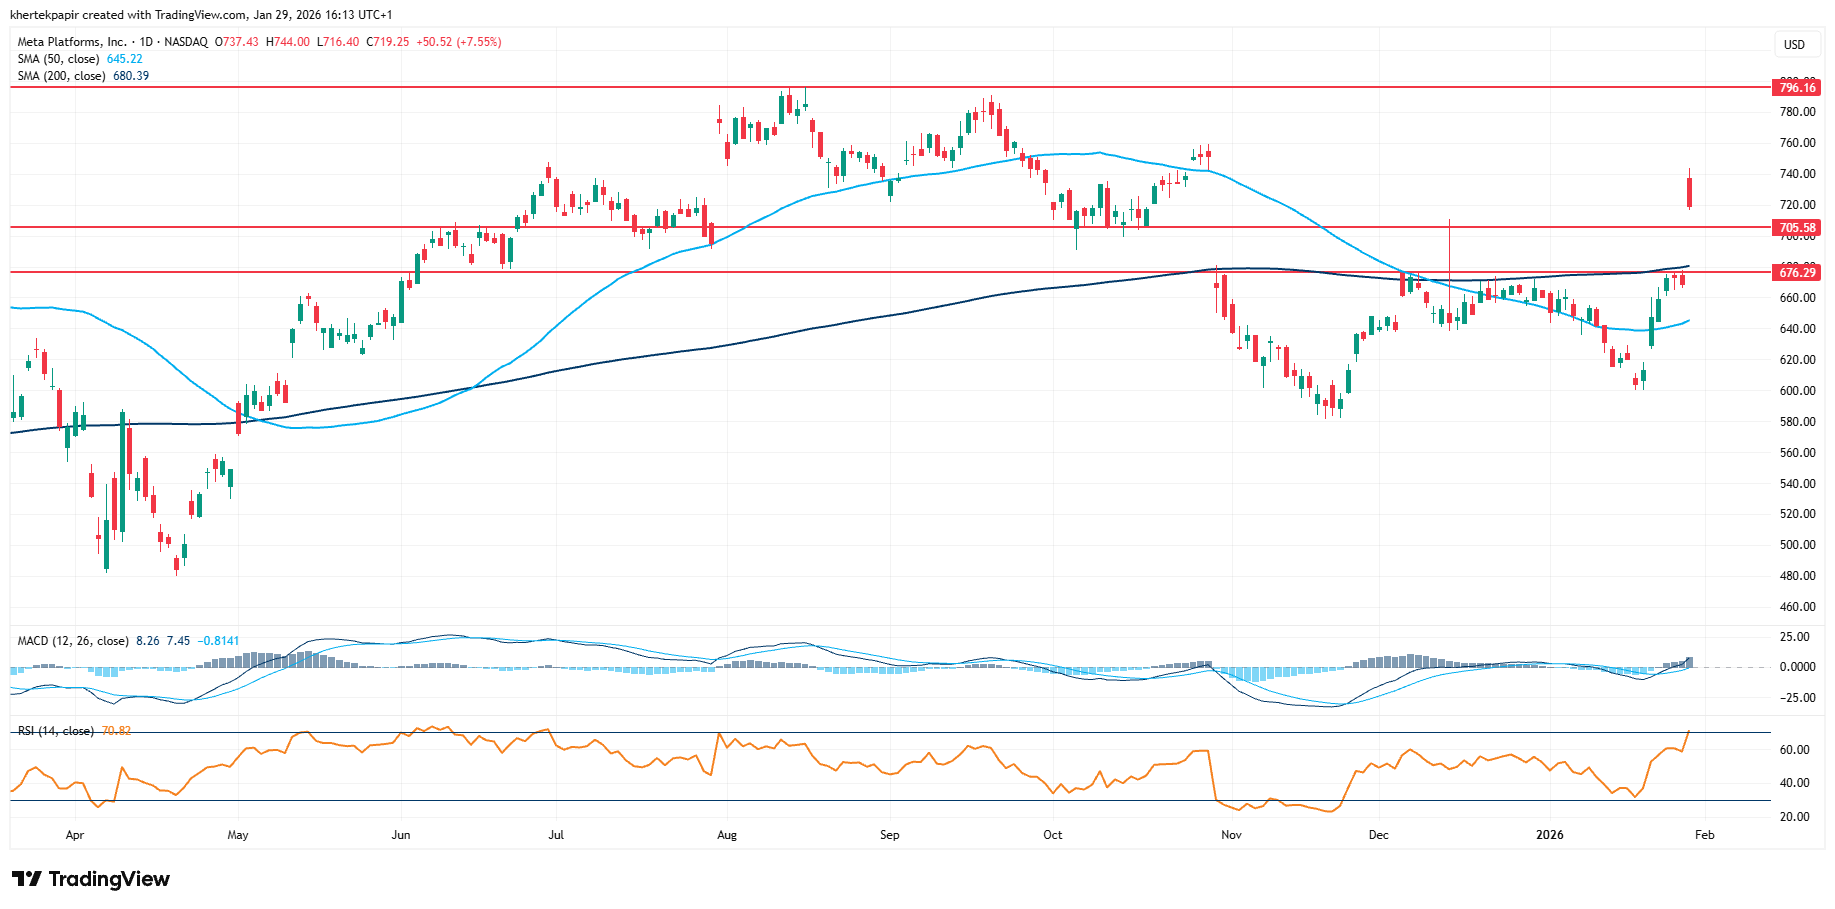Click the Feb label on the time axis
1835x909 pixels.
(x=1705, y=835)
